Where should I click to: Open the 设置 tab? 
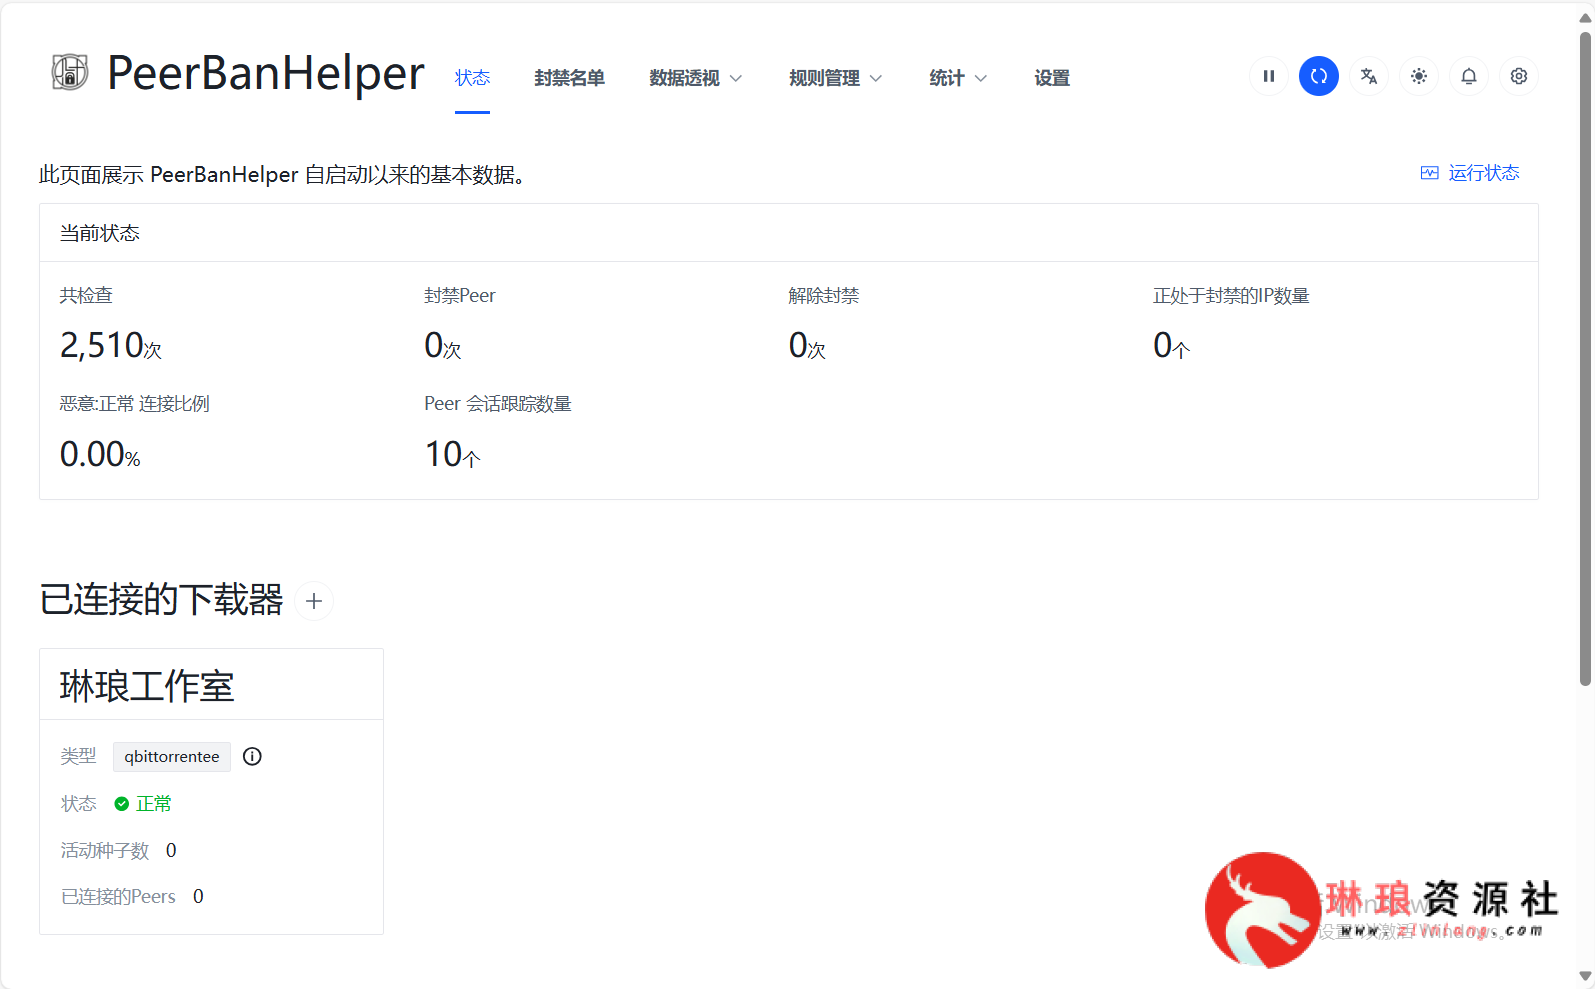pyautogui.click(x=1052, y=78)
